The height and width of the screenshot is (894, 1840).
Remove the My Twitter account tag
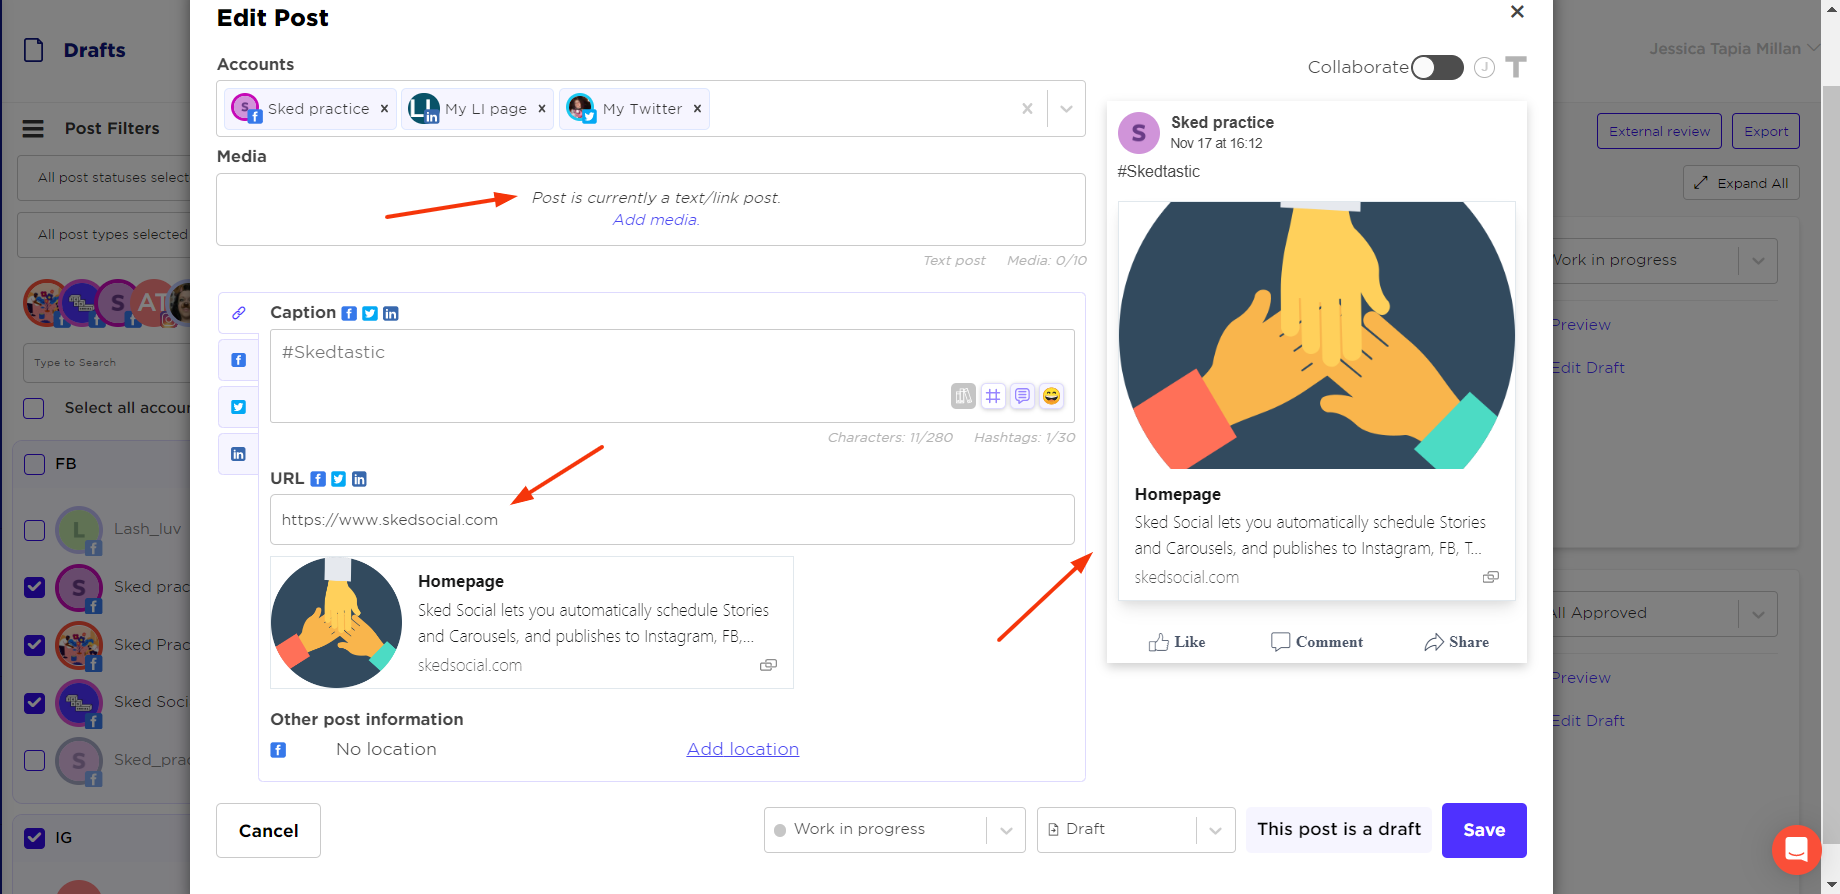(697, 109)
